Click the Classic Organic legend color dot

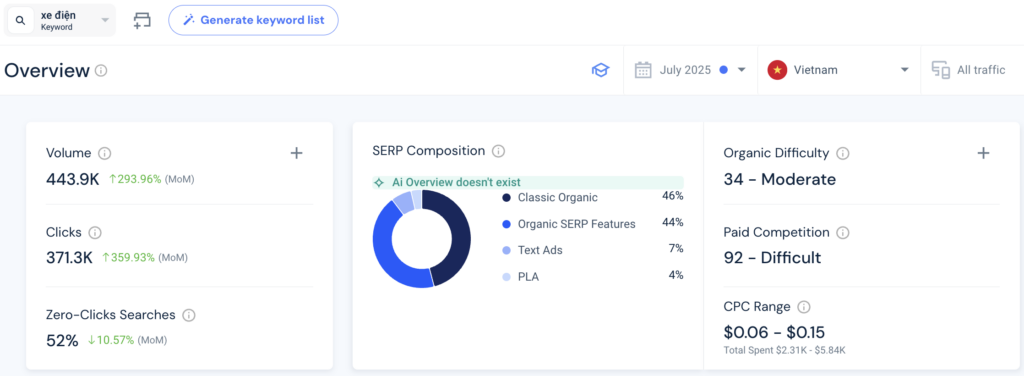pyautogui.click(x=506, y=198)
